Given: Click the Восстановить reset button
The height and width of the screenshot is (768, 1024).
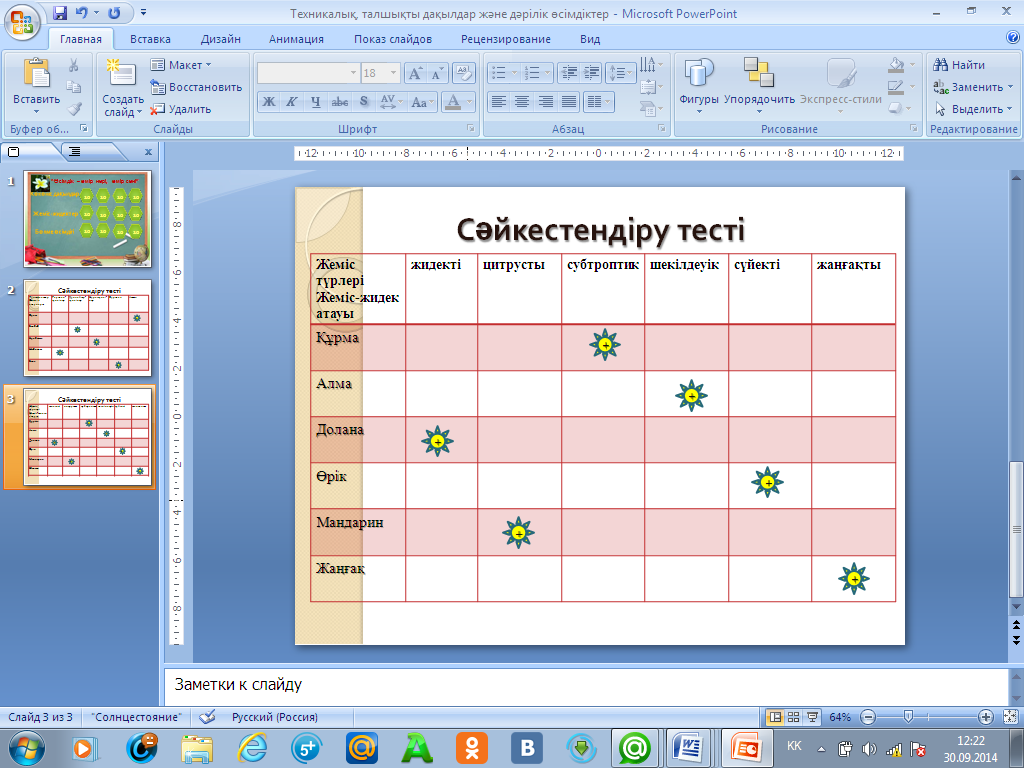Looking at the screenshot, I should (197, 87).
